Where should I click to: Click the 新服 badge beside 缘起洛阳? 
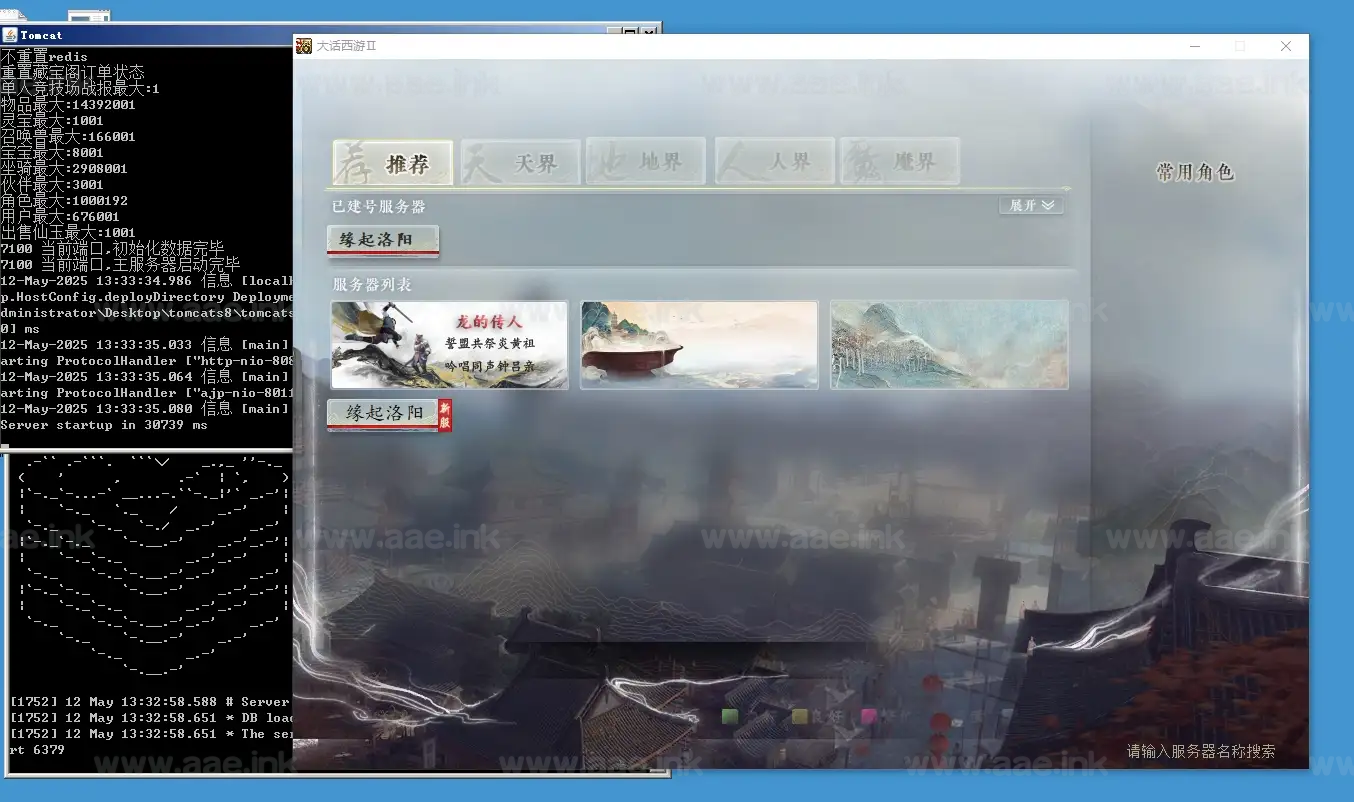click(446, 415)
